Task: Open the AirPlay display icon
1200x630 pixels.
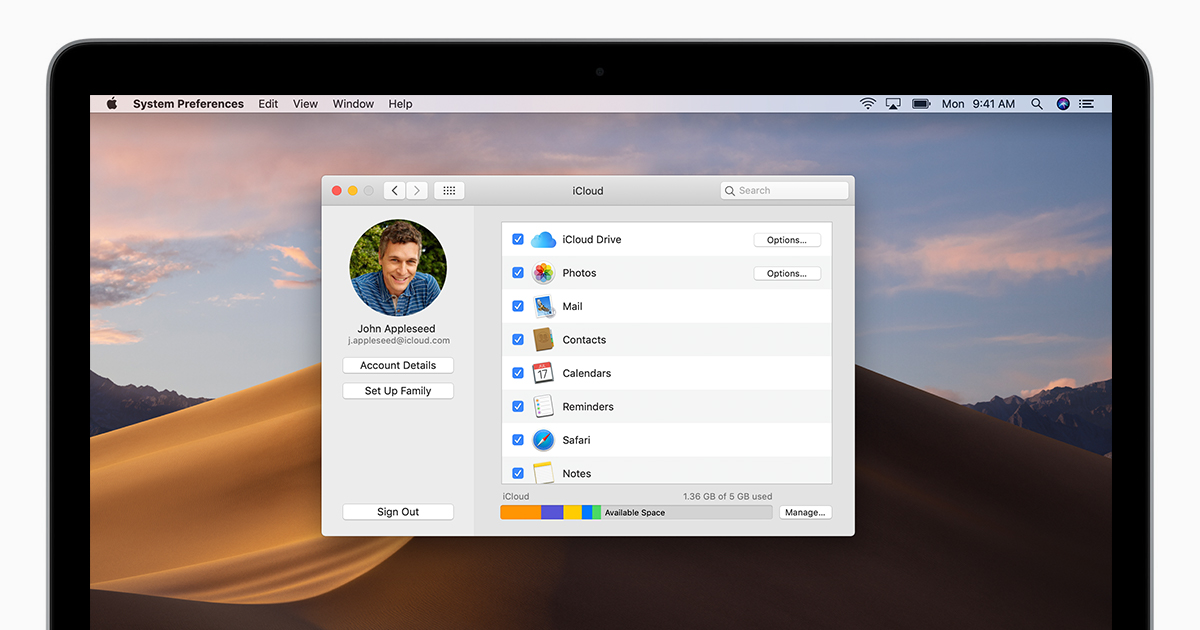Action: point(894,104)
